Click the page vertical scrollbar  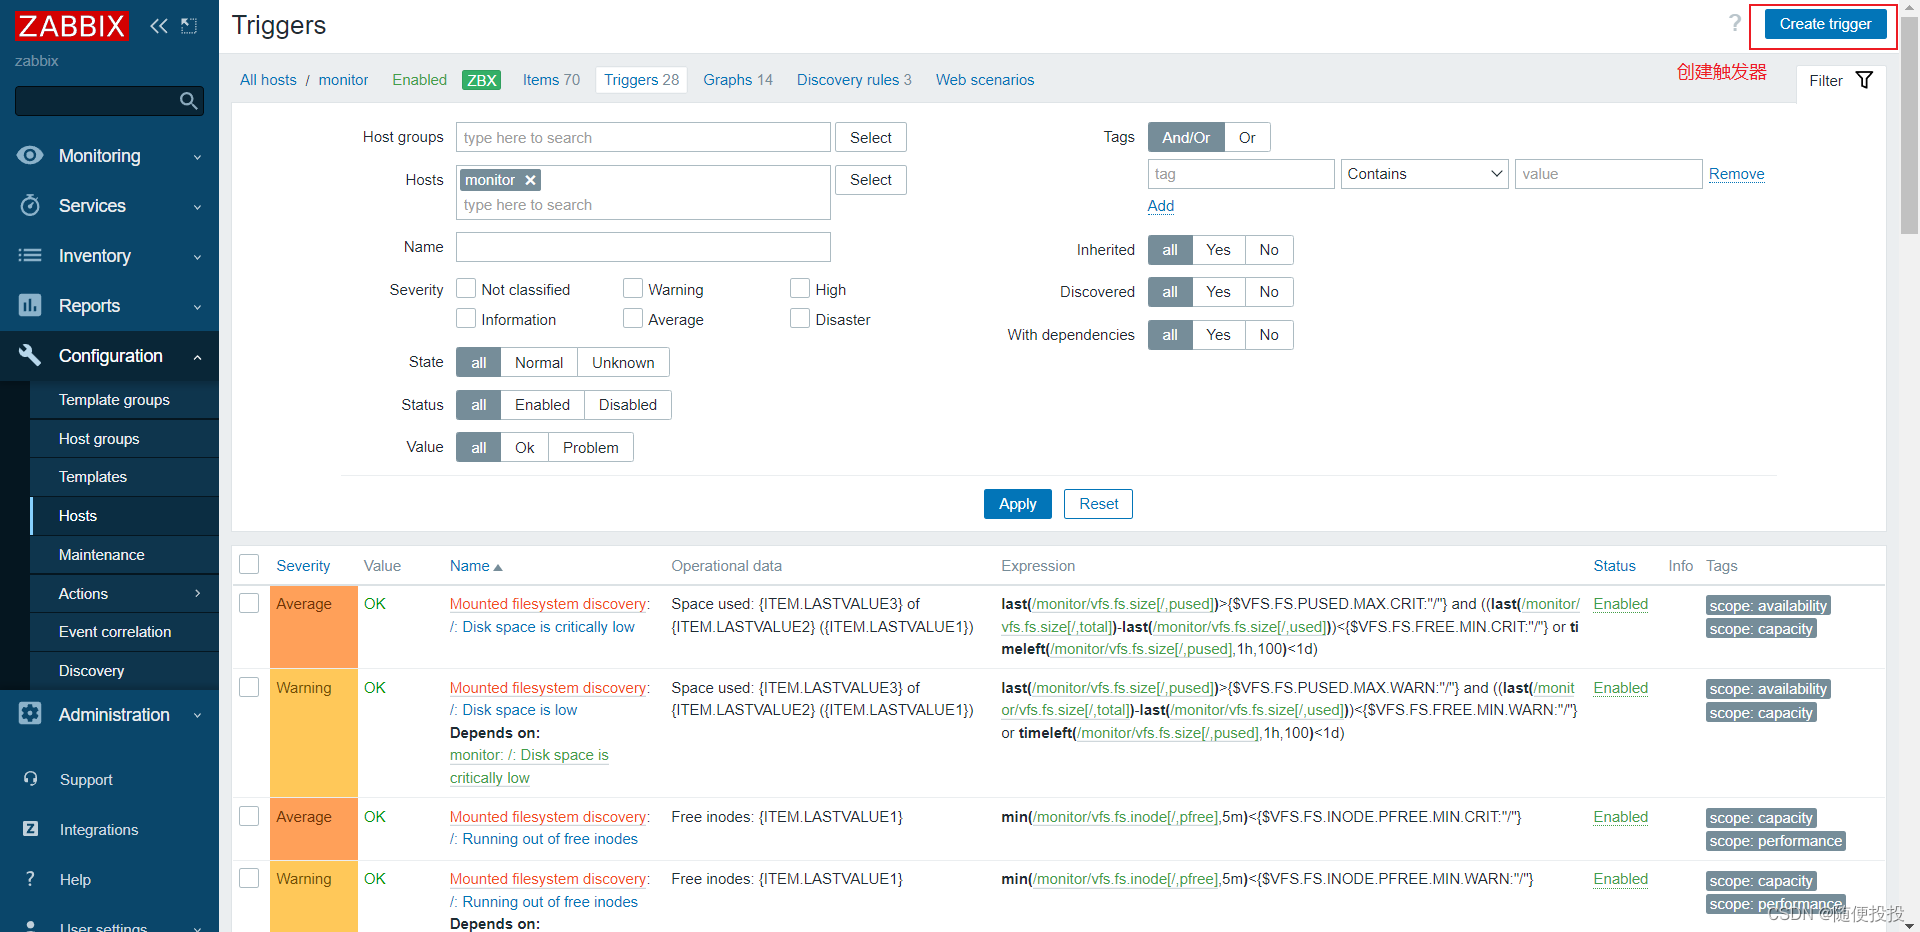1909,125
